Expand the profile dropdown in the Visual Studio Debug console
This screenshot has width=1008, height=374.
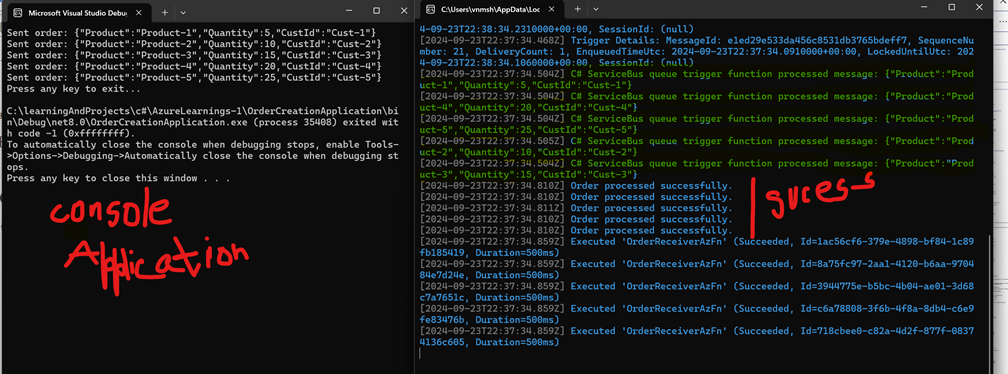[183, 12]
